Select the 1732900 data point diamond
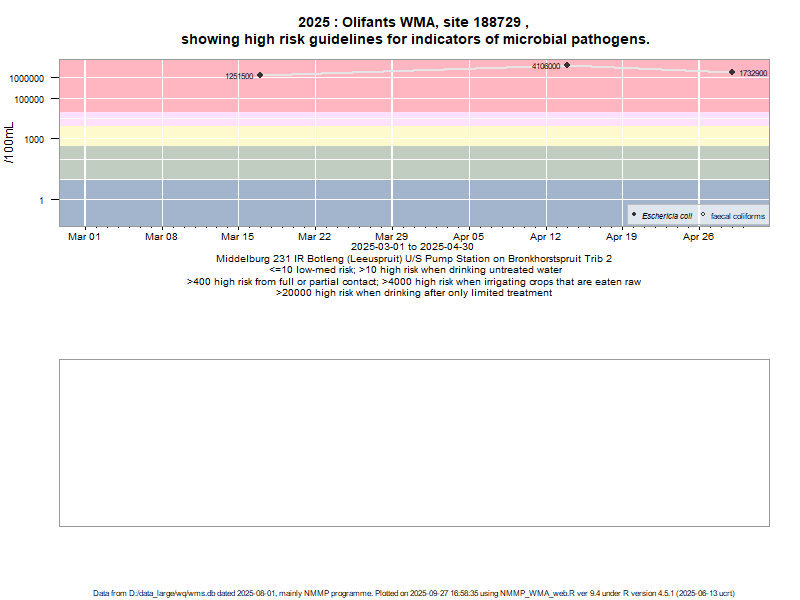The image size is (800, 600). (x=732, y=72)
